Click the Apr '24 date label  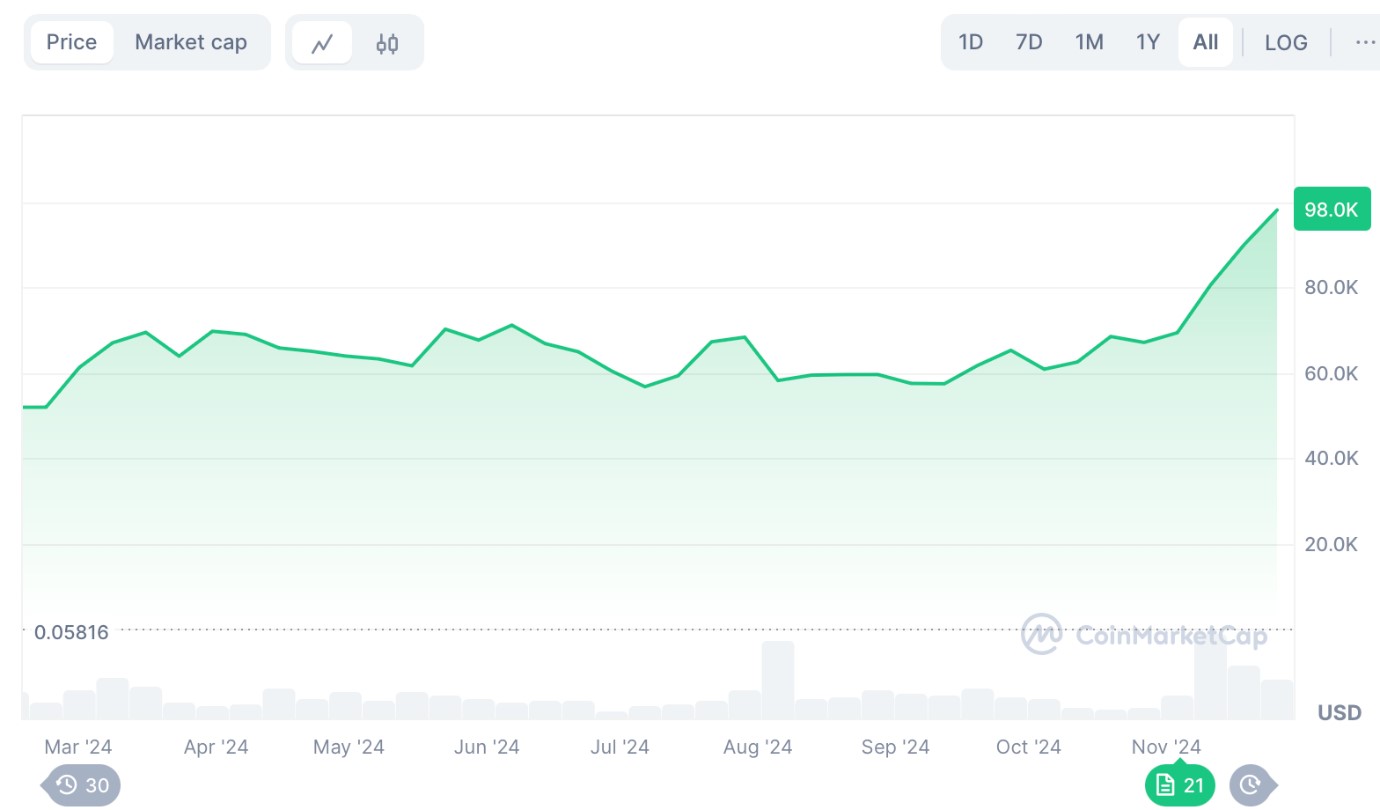coord(216,747)
